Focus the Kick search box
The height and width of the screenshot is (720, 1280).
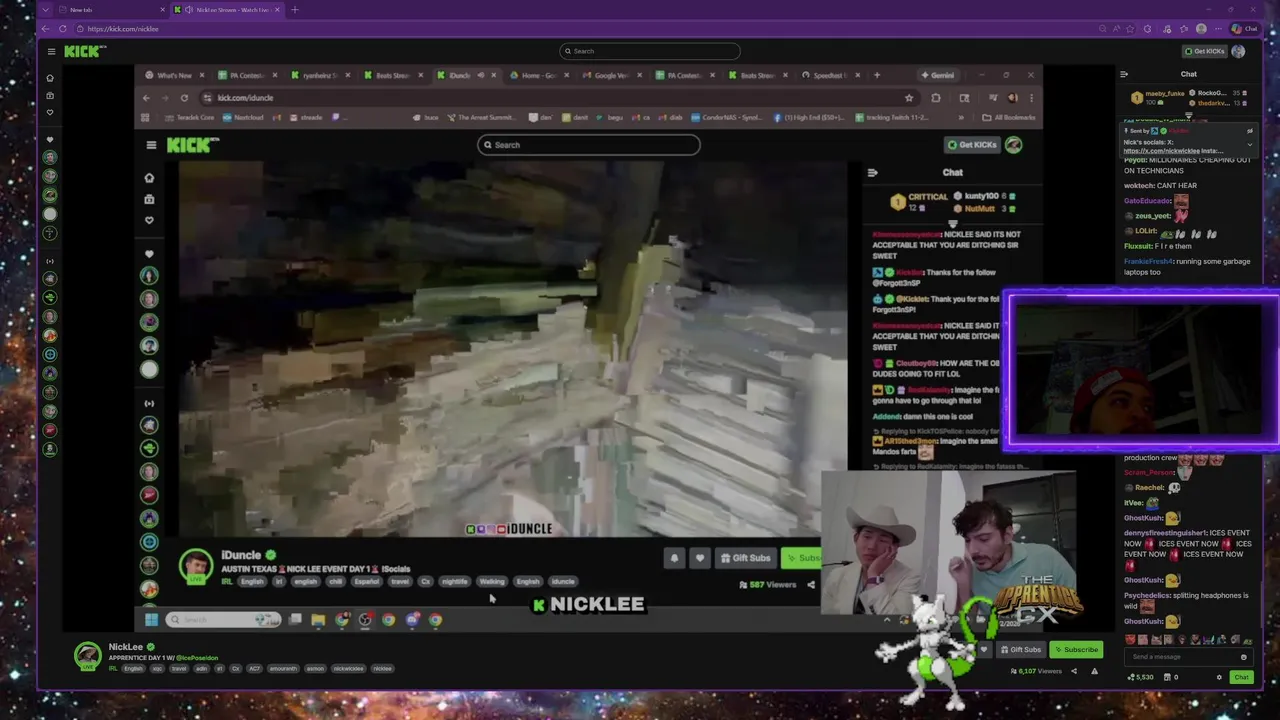click(x=650, y=51)
